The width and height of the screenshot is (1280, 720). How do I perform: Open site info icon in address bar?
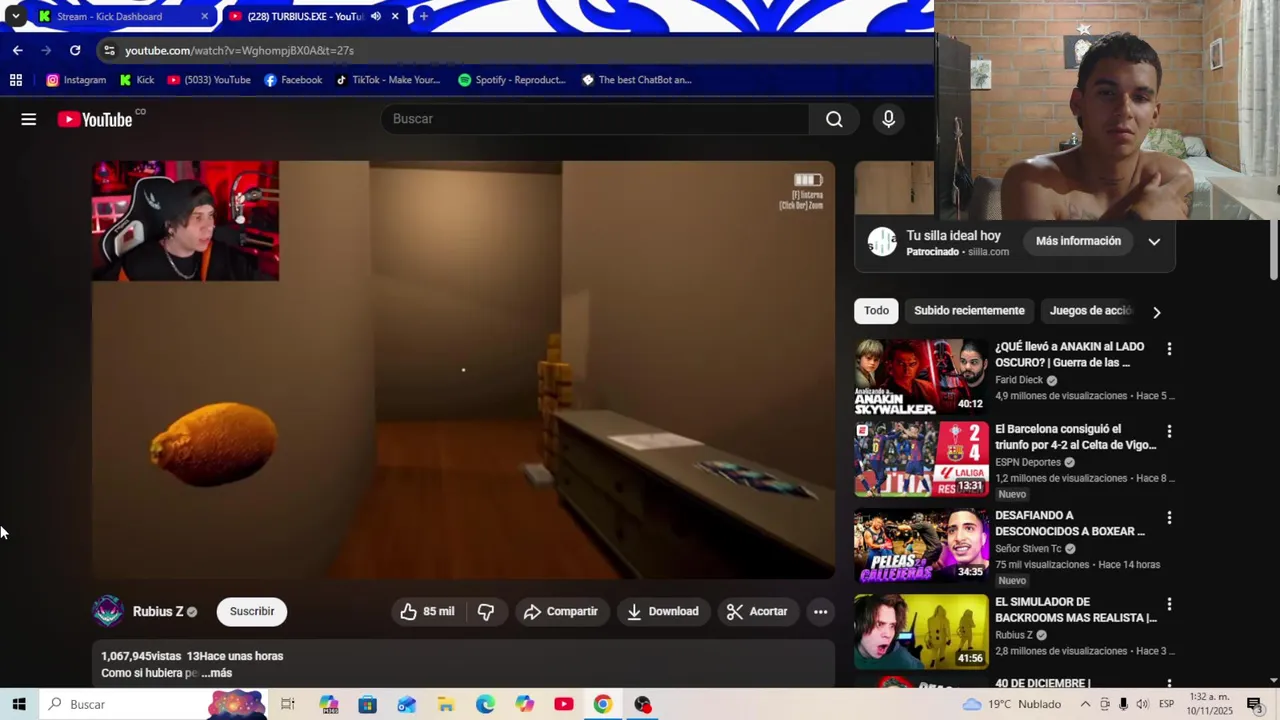(x=109, y=50)
